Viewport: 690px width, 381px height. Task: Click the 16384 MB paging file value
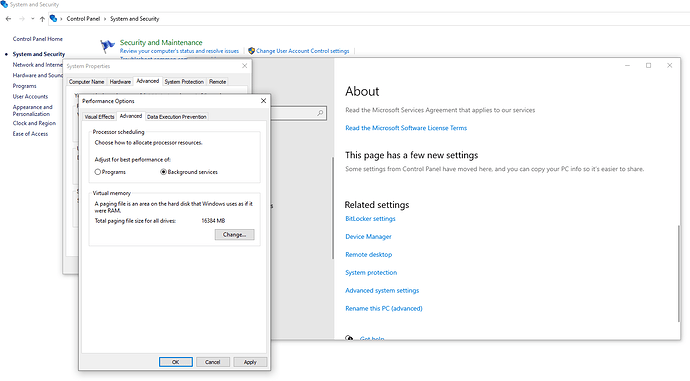pos(213,221)
